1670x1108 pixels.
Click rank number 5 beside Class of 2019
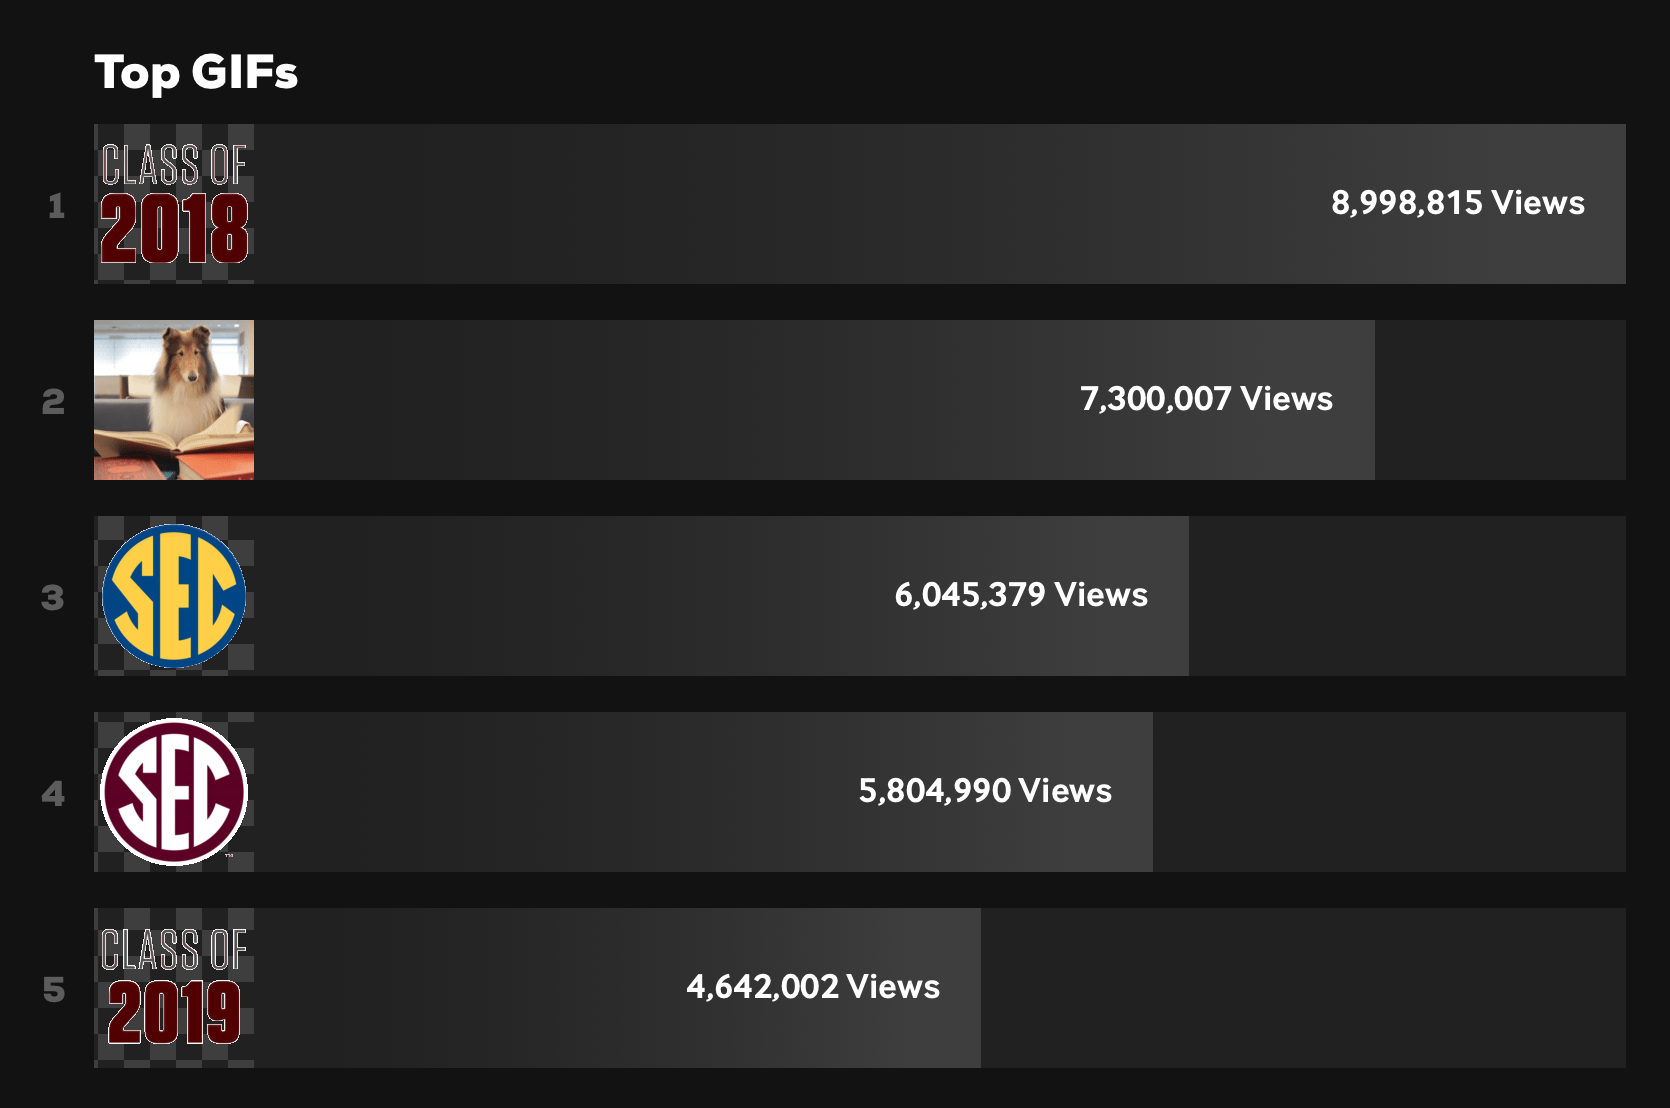pyautogui.click(x=53, y=990)
